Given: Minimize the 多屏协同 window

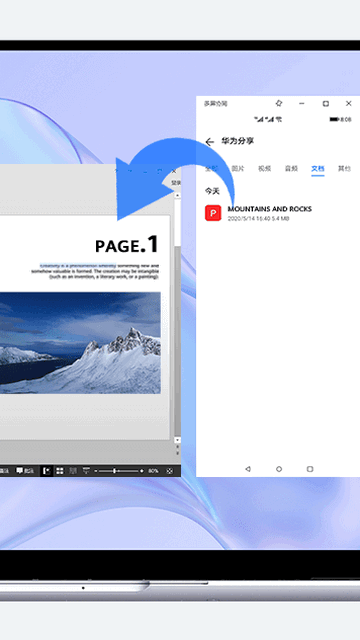Looking at the screenshot, I should pyautogui.click(x=302, y=104).
